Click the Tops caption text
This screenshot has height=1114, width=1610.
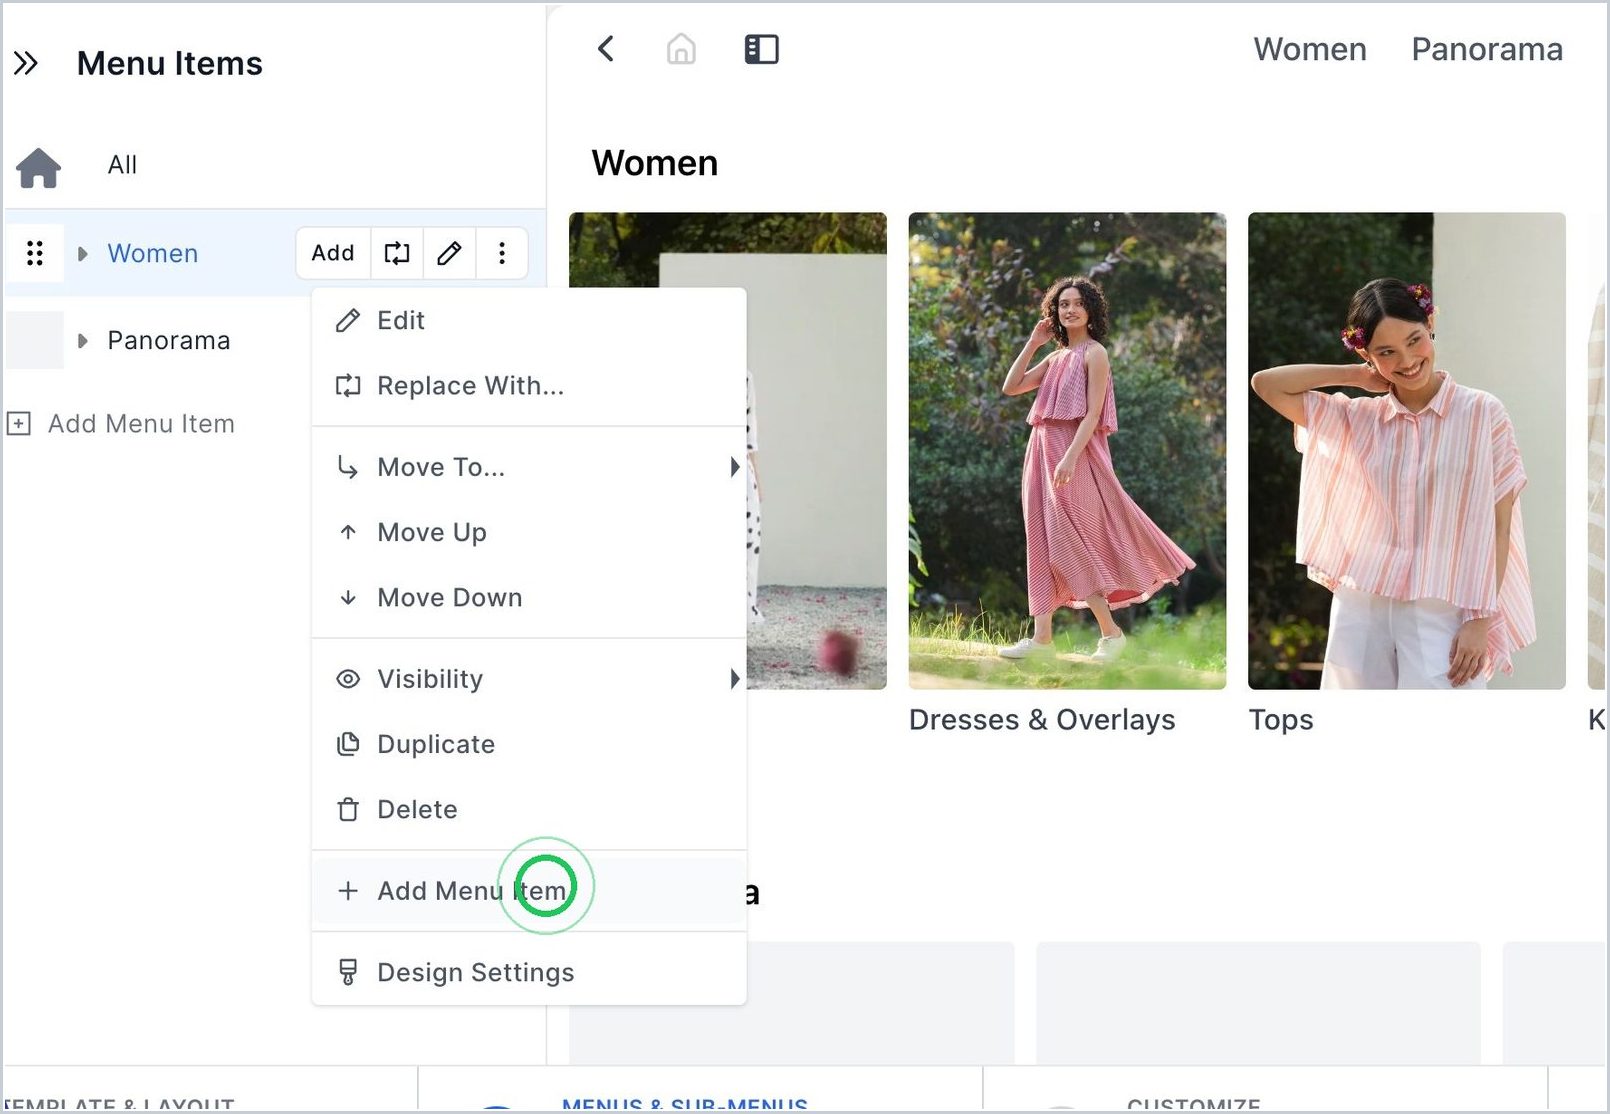[x=1281, y=720]
